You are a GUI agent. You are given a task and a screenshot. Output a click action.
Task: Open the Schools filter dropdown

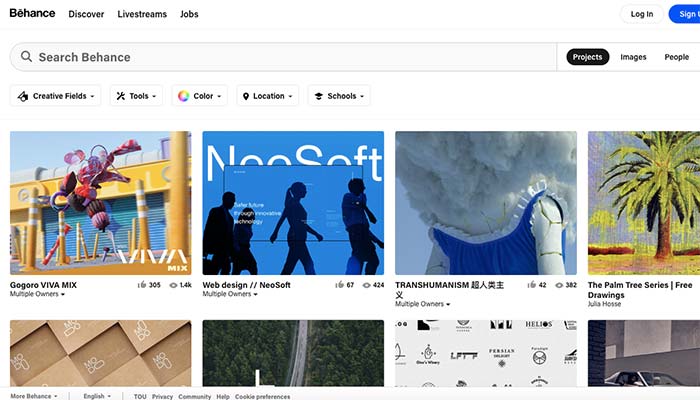pos(339,96)
